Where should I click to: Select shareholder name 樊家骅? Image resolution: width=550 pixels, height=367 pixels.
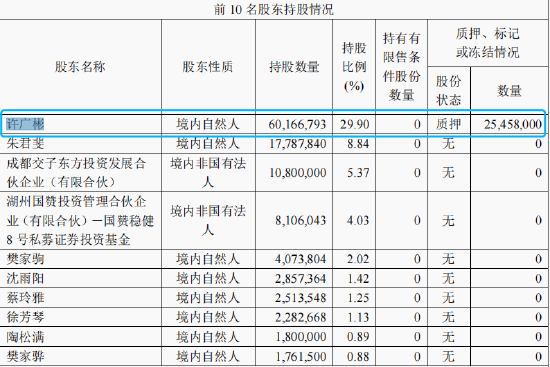[x=25, y=356]
